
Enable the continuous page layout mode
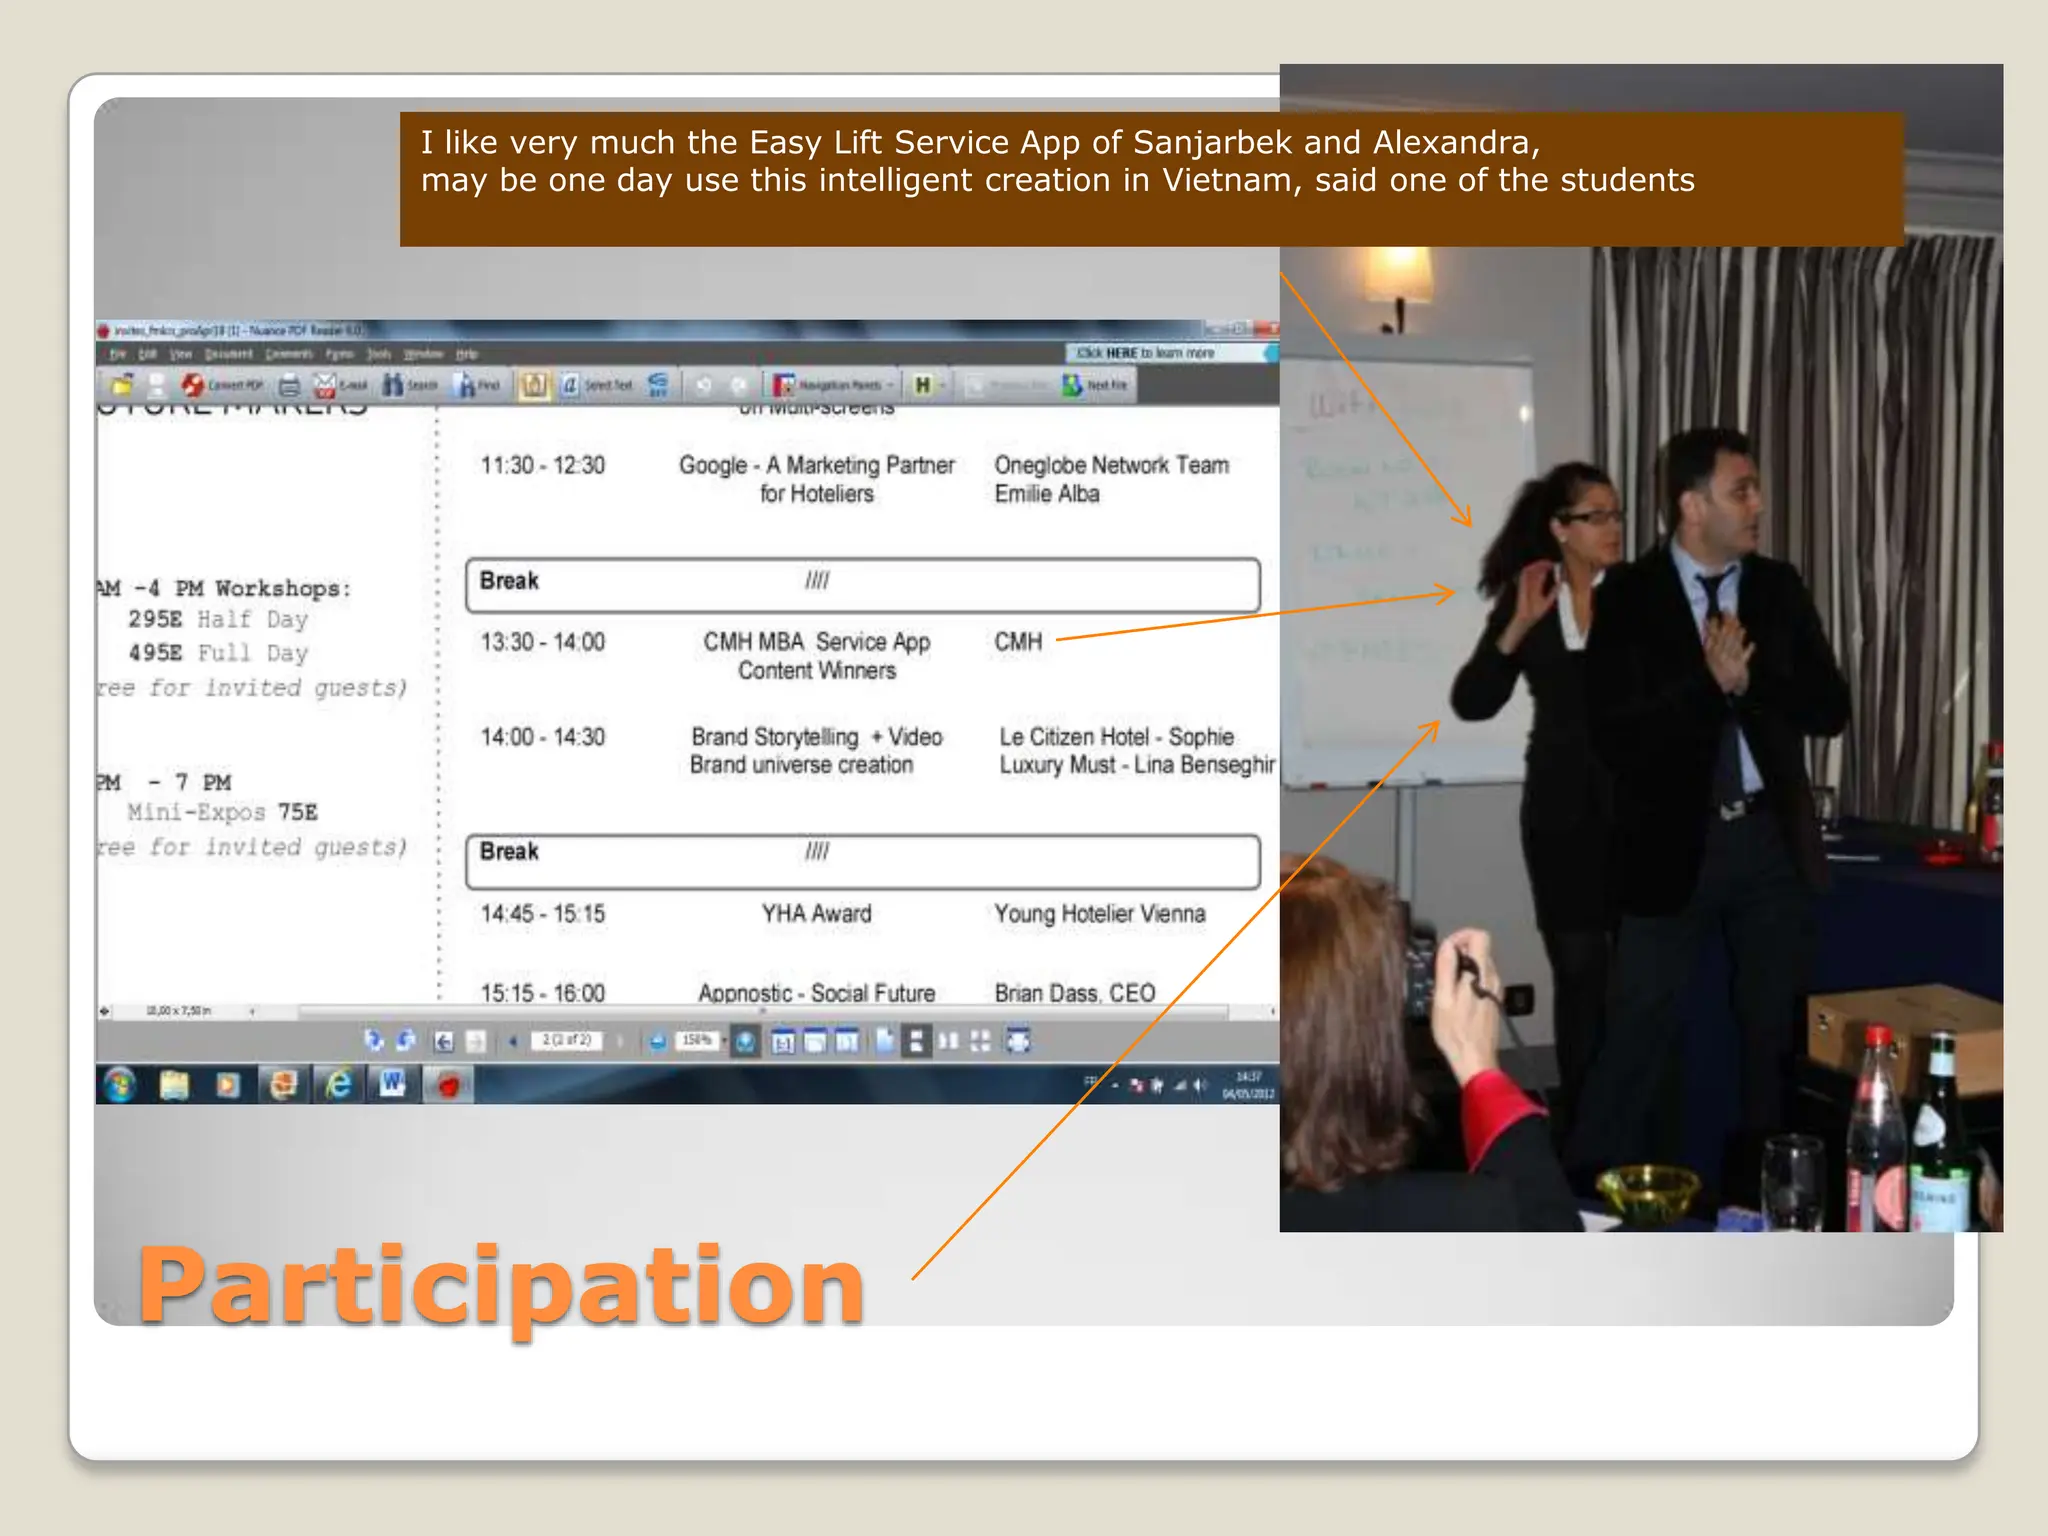(x=916, y=1041)
